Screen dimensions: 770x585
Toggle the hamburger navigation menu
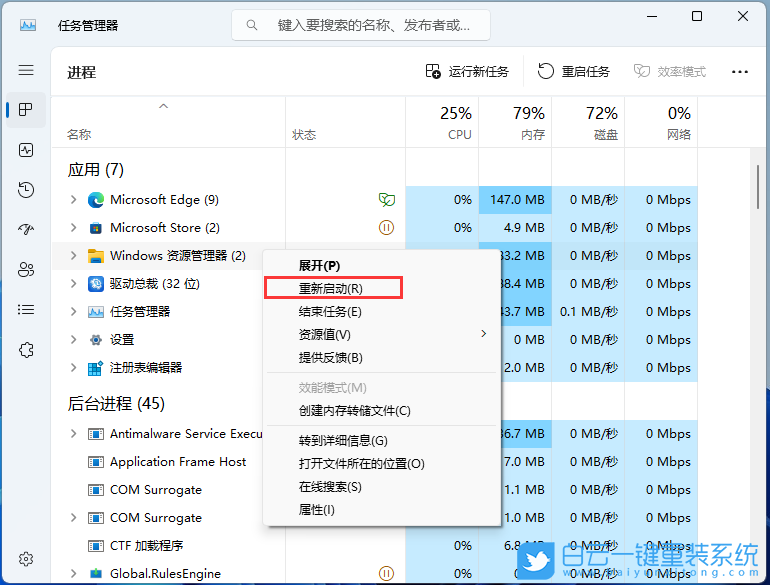pyautogui.click(x=26, y=70)
